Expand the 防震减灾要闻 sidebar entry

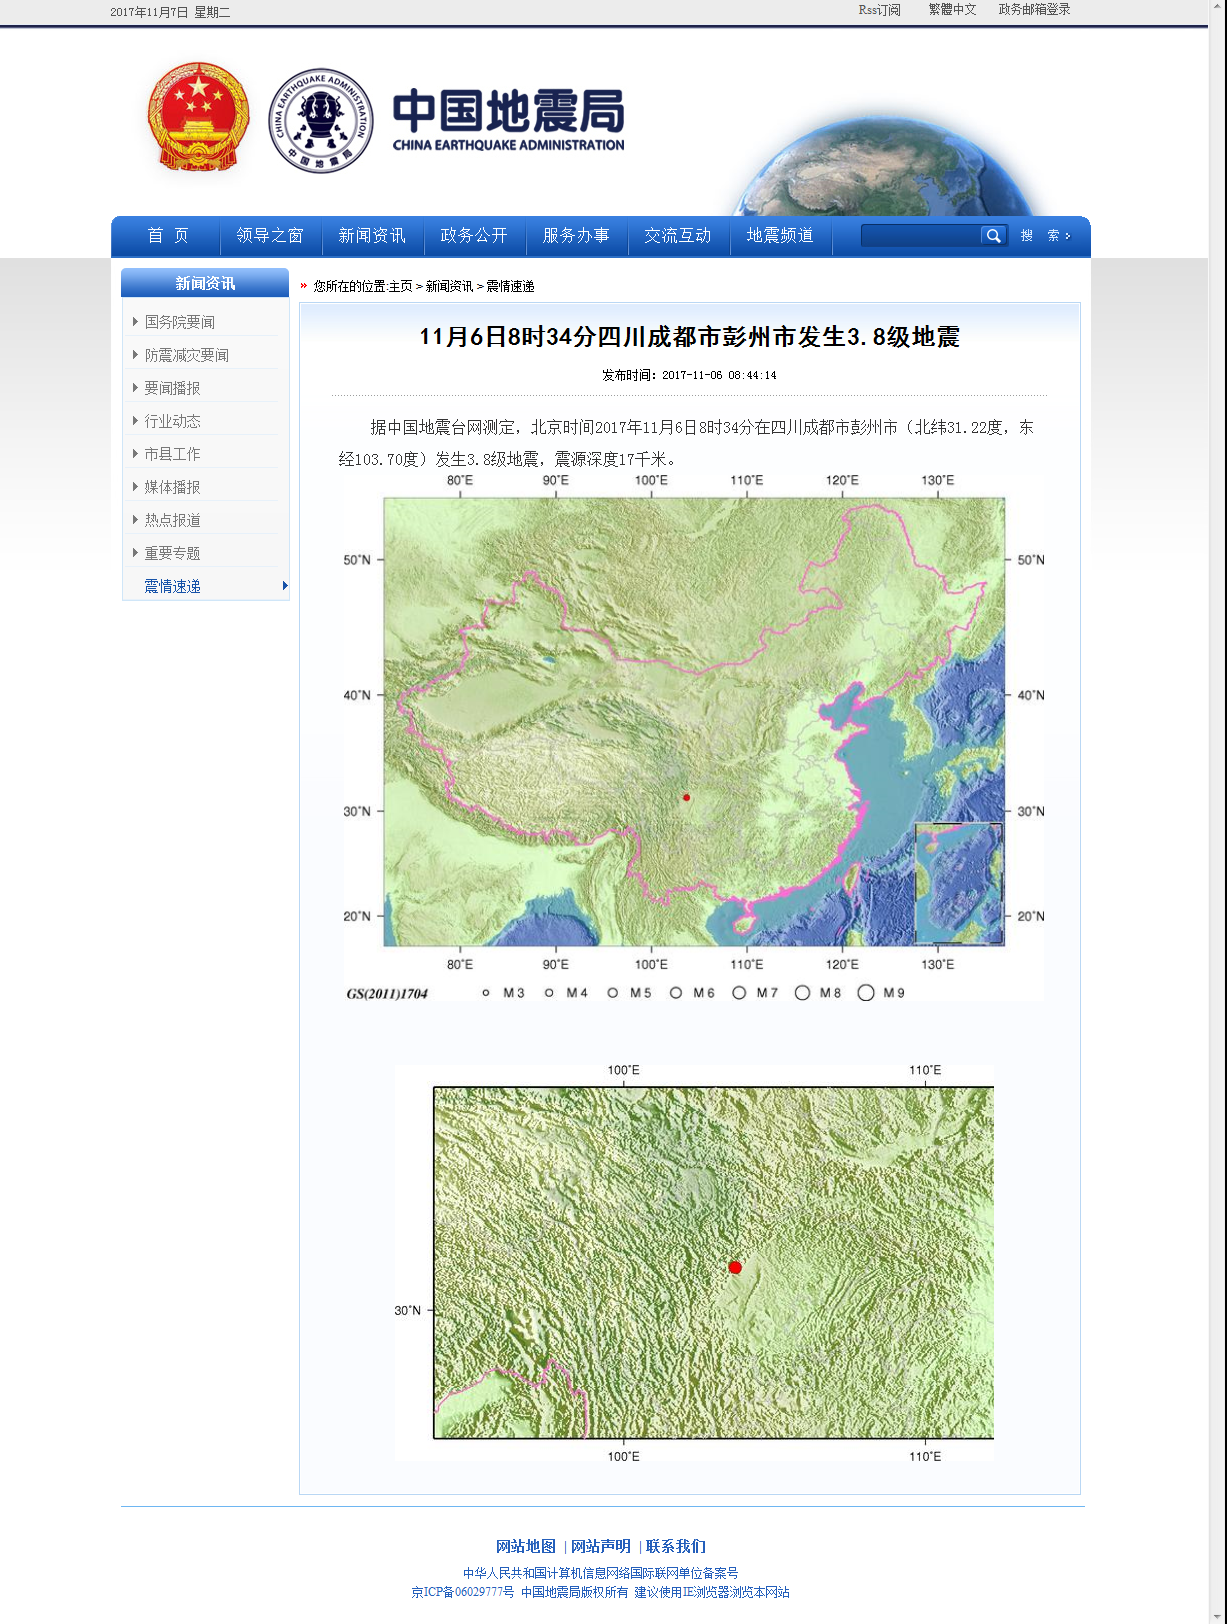pyautogui.click(x=186, y=355)
